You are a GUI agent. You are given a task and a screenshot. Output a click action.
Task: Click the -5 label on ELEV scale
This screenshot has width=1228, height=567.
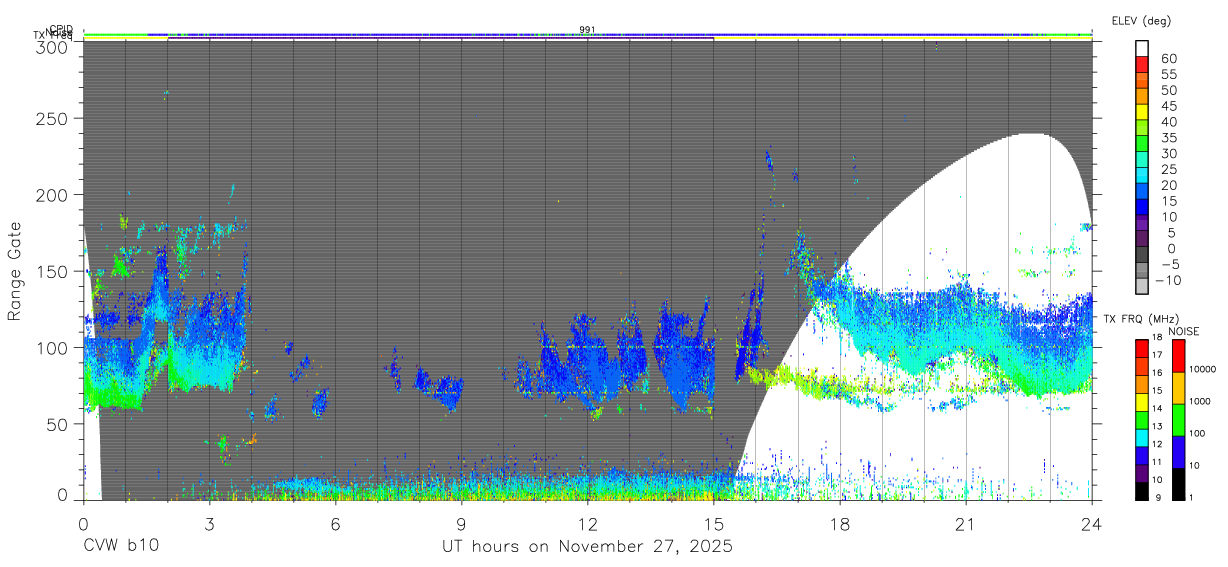[1169, 264]
